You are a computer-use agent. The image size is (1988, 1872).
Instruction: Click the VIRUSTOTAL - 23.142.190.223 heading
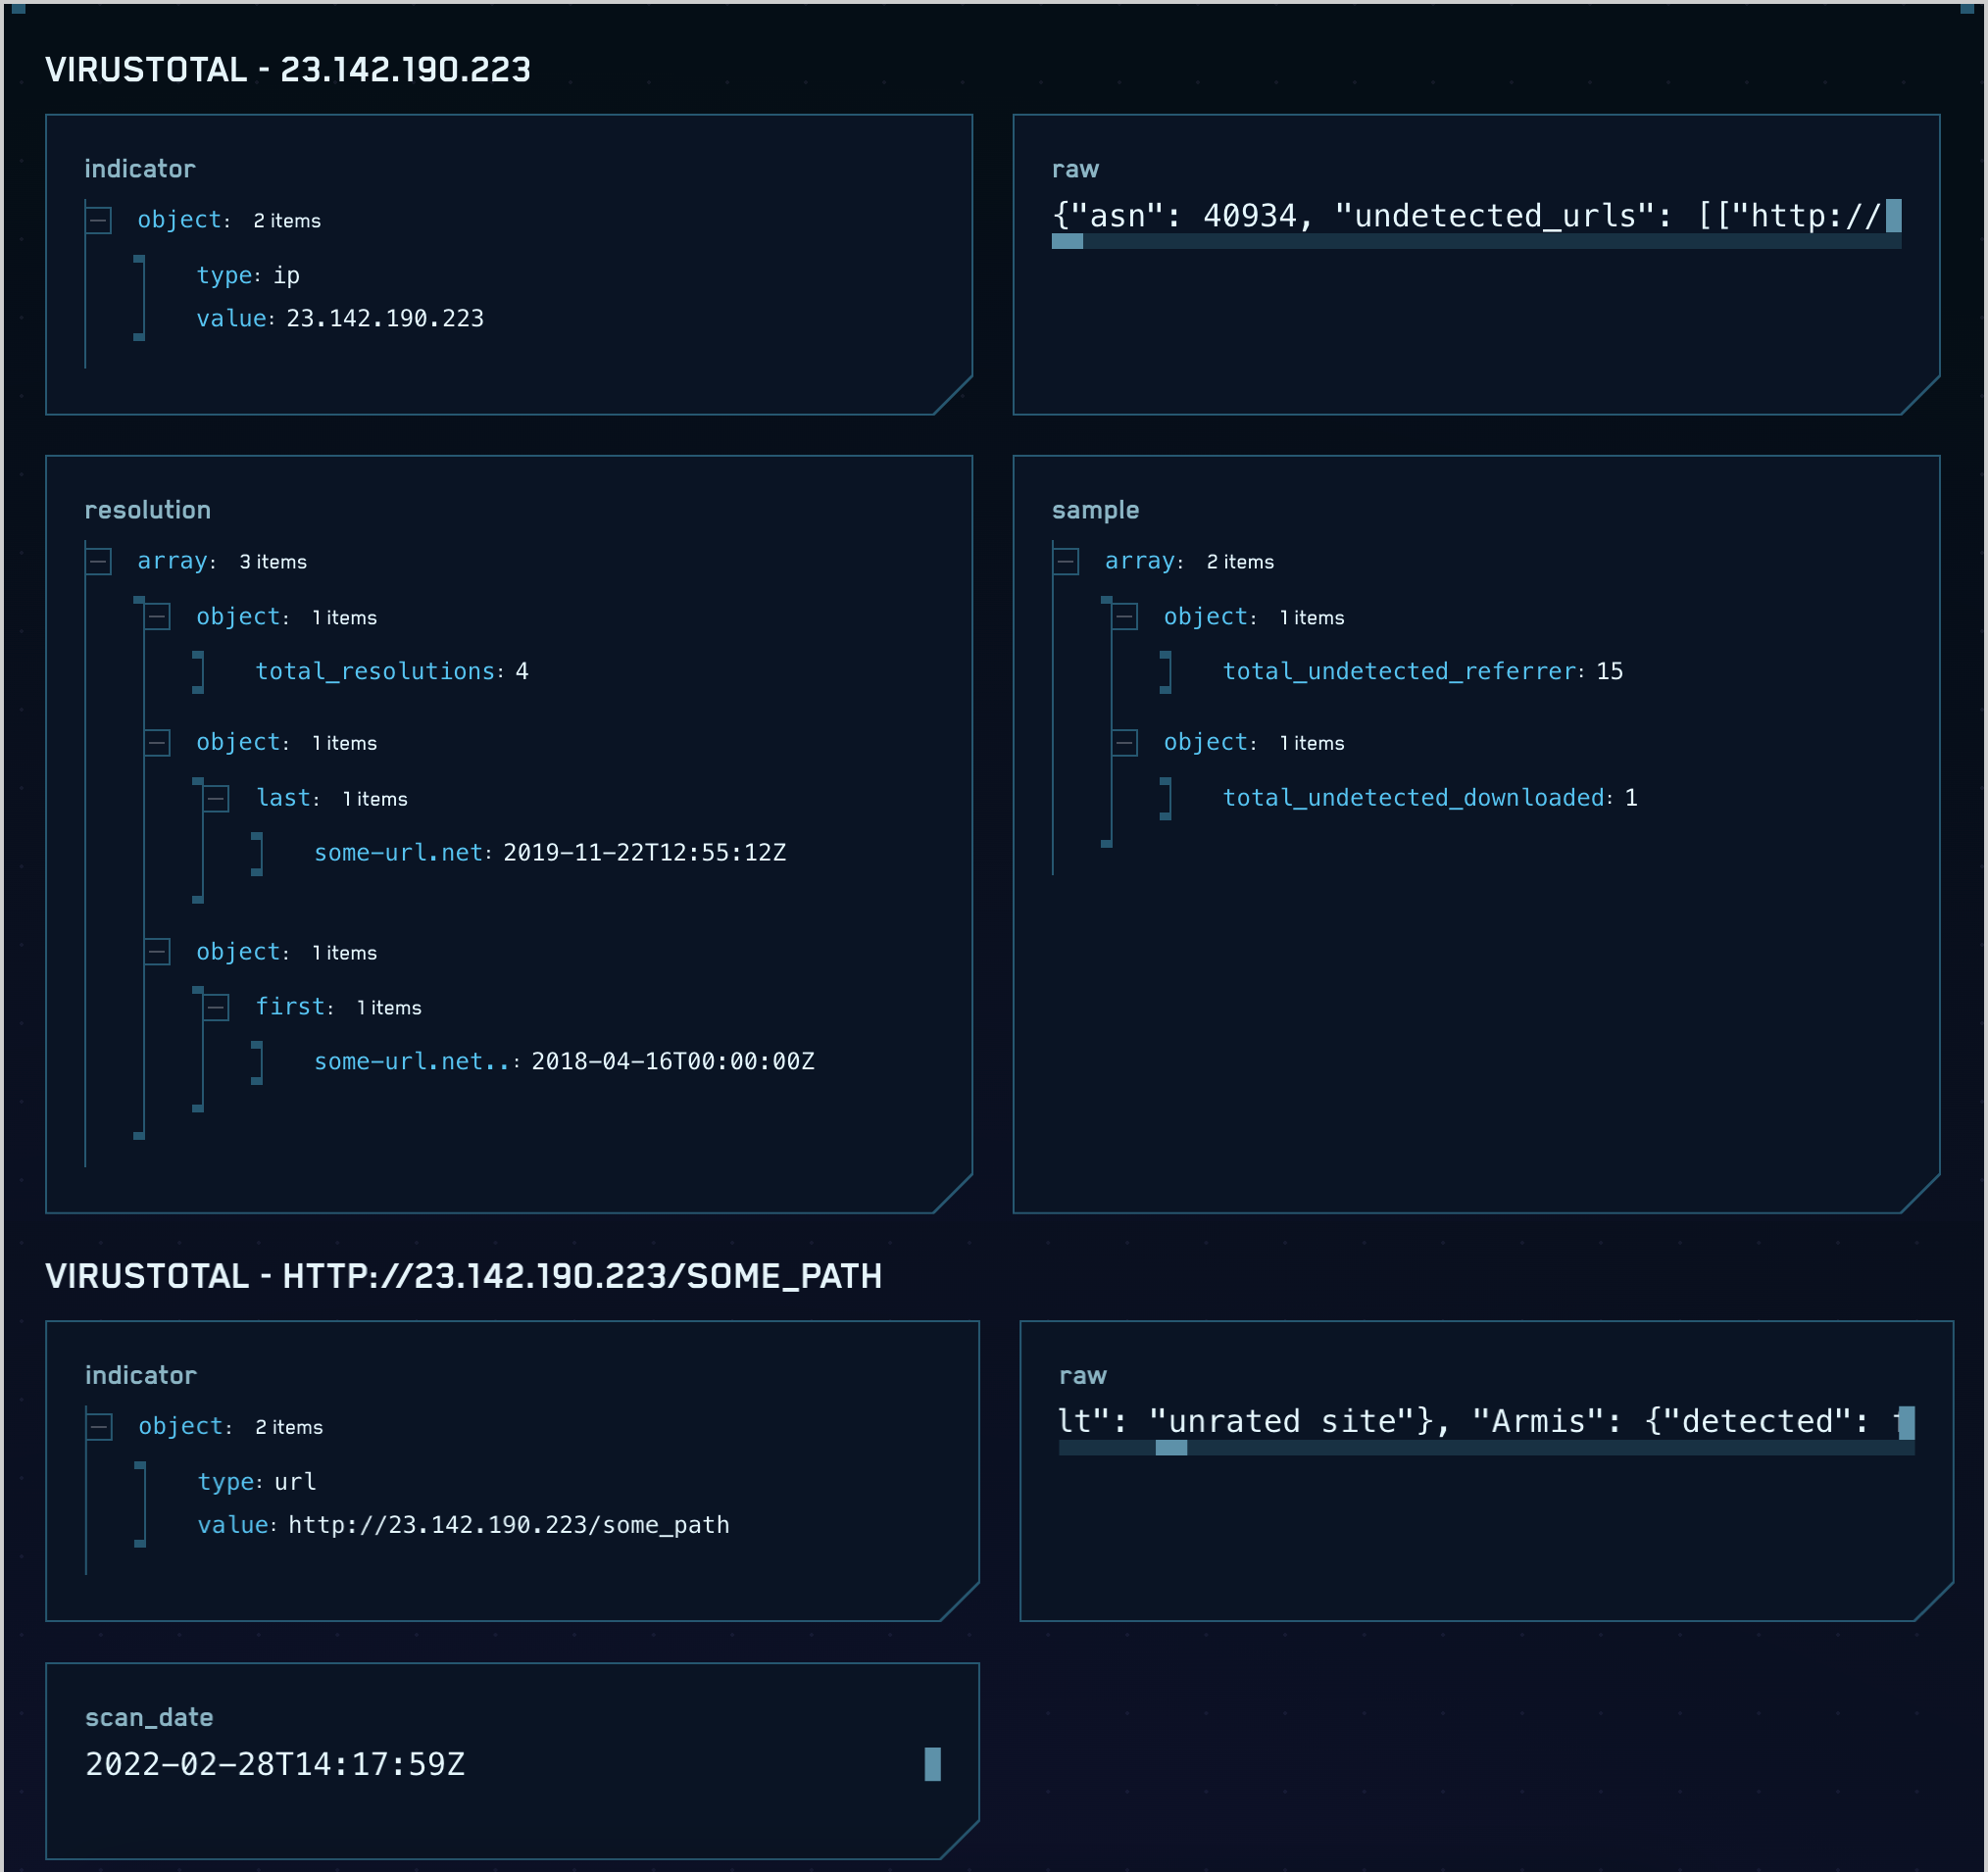click(287, 70)
